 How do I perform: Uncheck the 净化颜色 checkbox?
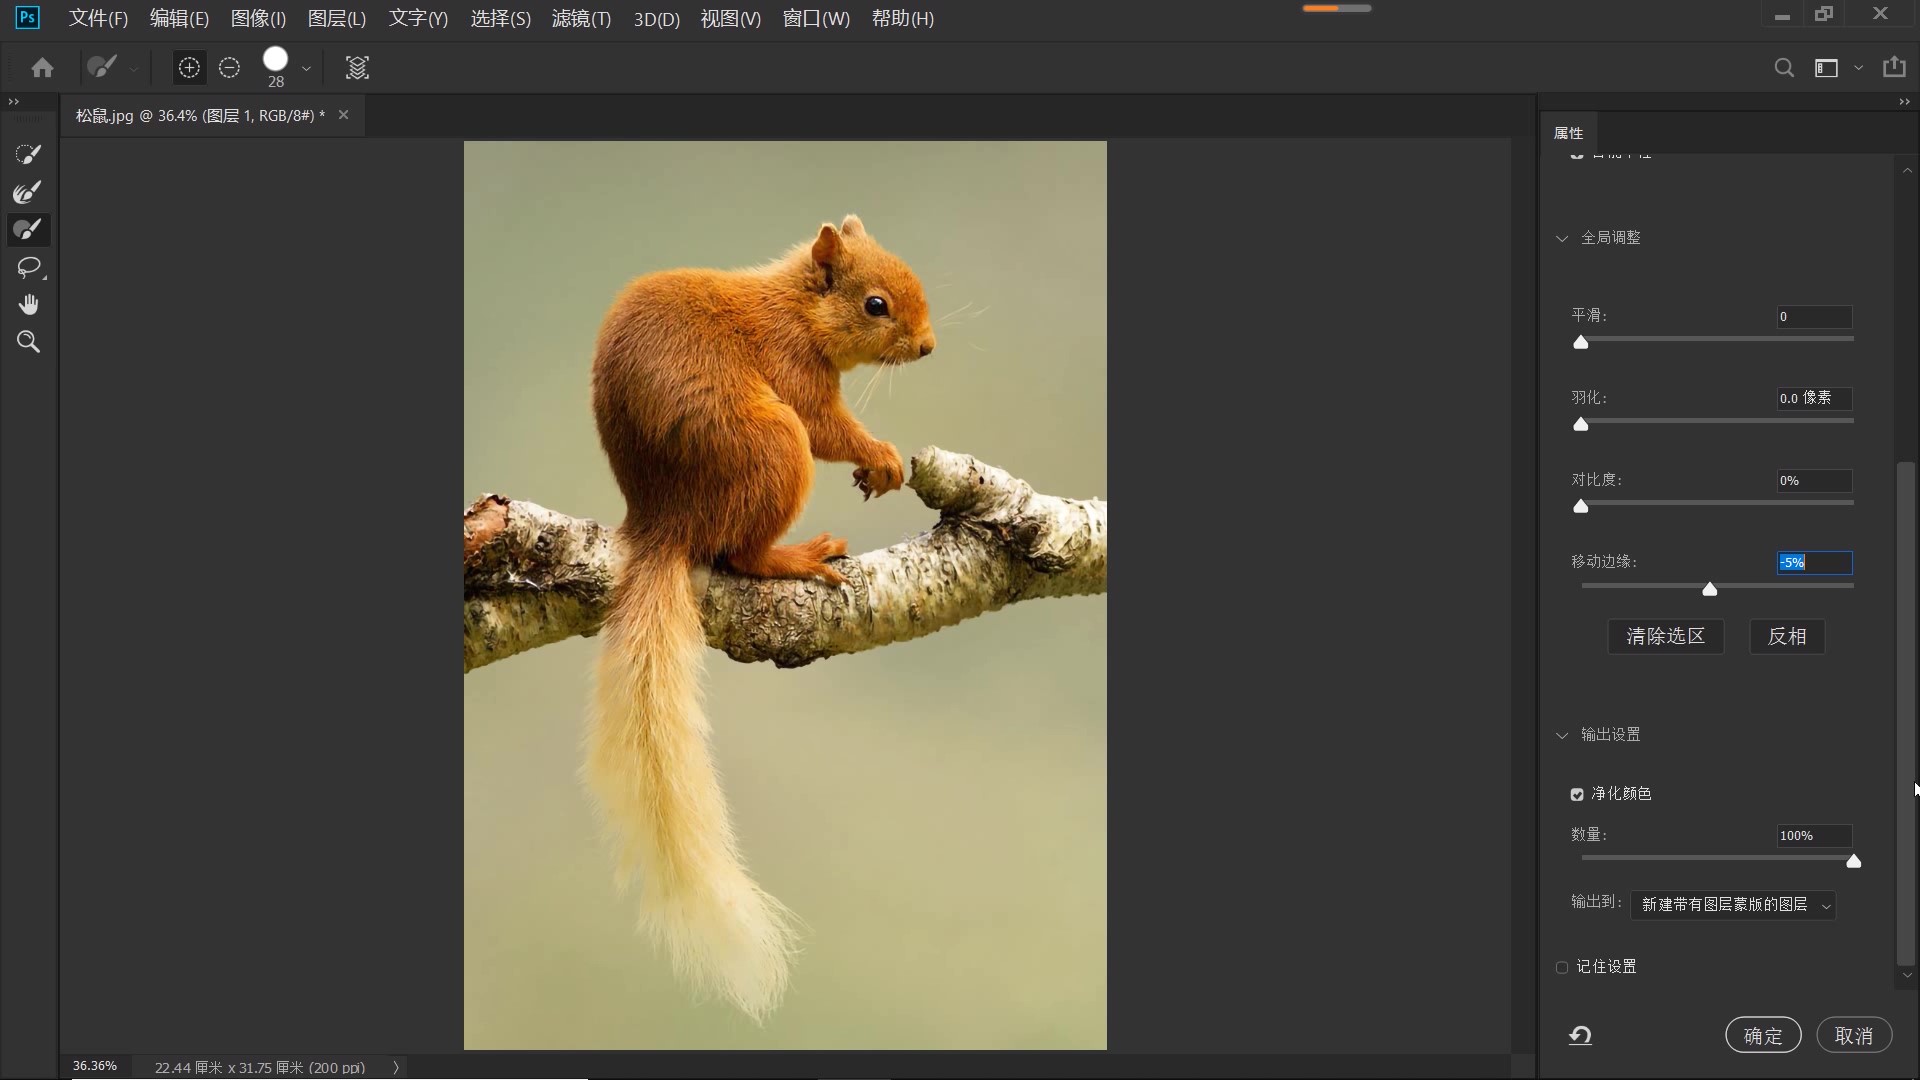[x=1577, y=794]
